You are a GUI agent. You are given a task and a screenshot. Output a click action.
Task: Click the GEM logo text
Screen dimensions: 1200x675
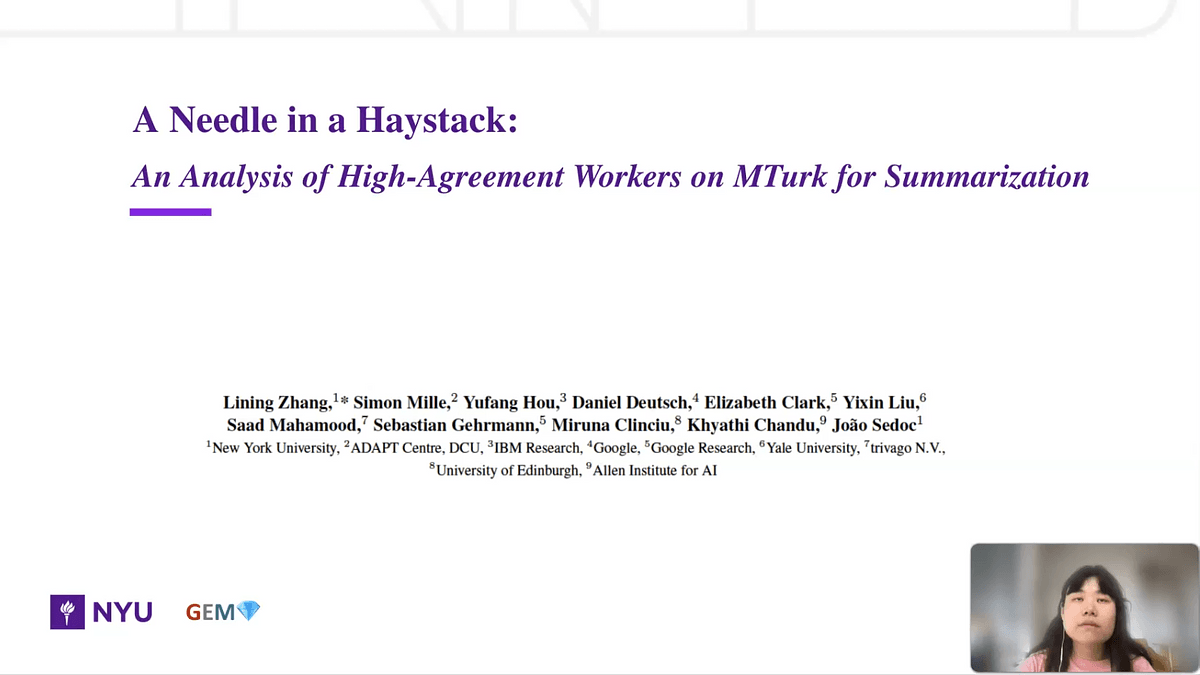tap(210, 611)
